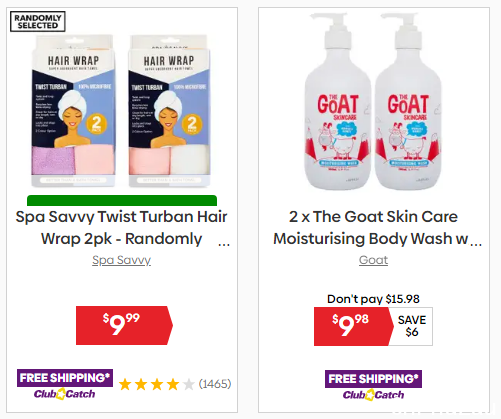
Task: Click Club Catch logo under hair wrap
Action: coord(64,394)
